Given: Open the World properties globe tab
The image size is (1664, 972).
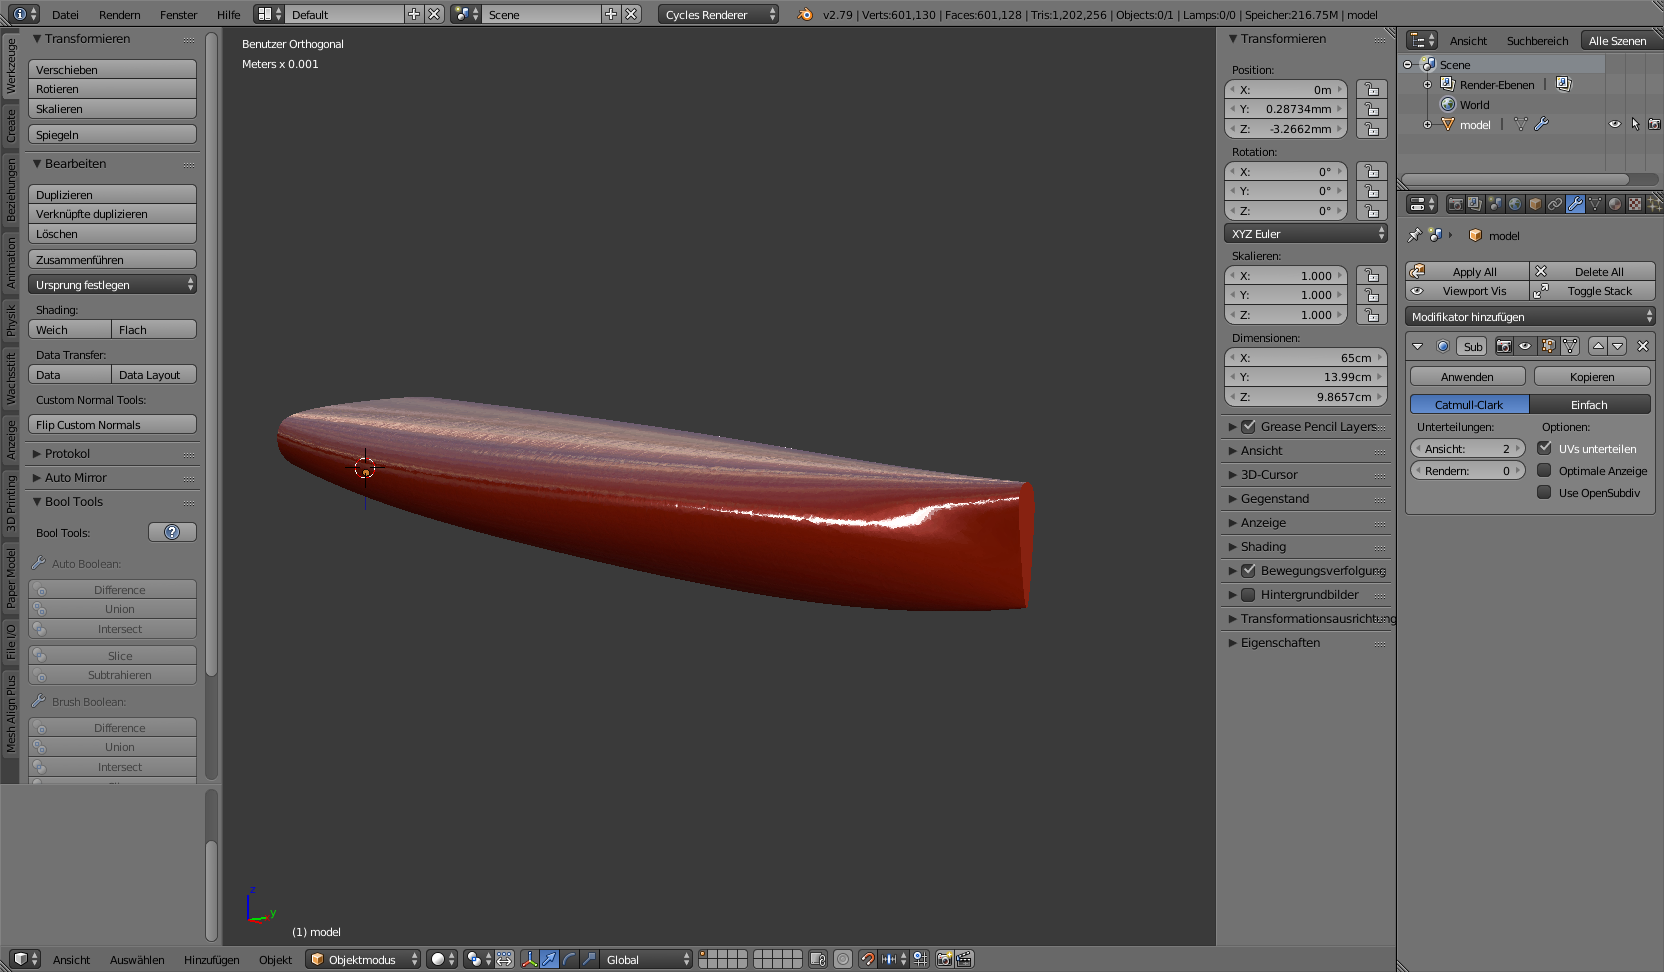Looking at the screenshot, I should point(1515,204).
